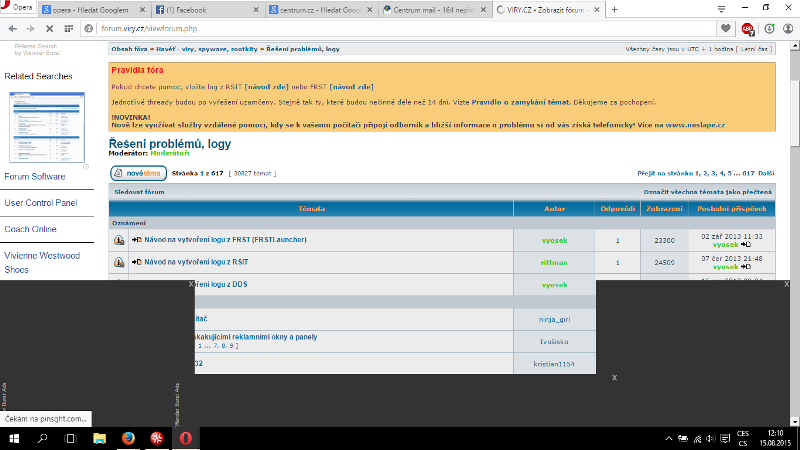The image size is (800, 450).
Task: Click the 'Další' next page link
Action: tap(766, 173)
